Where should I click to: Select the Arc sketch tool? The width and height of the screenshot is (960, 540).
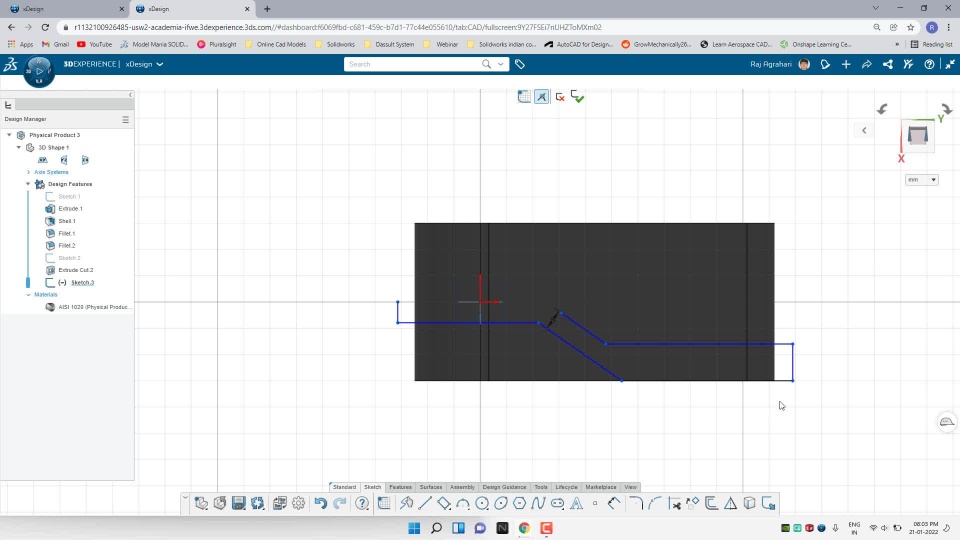(463, 503)
